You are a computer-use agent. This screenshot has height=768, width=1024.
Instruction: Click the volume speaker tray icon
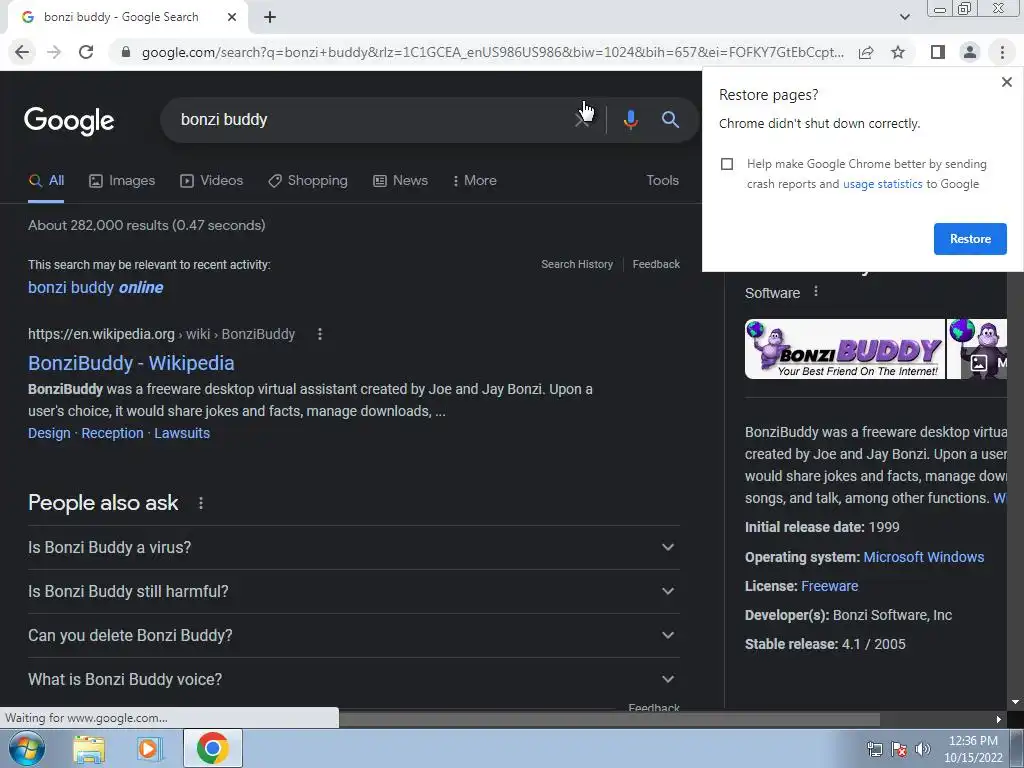922,750
